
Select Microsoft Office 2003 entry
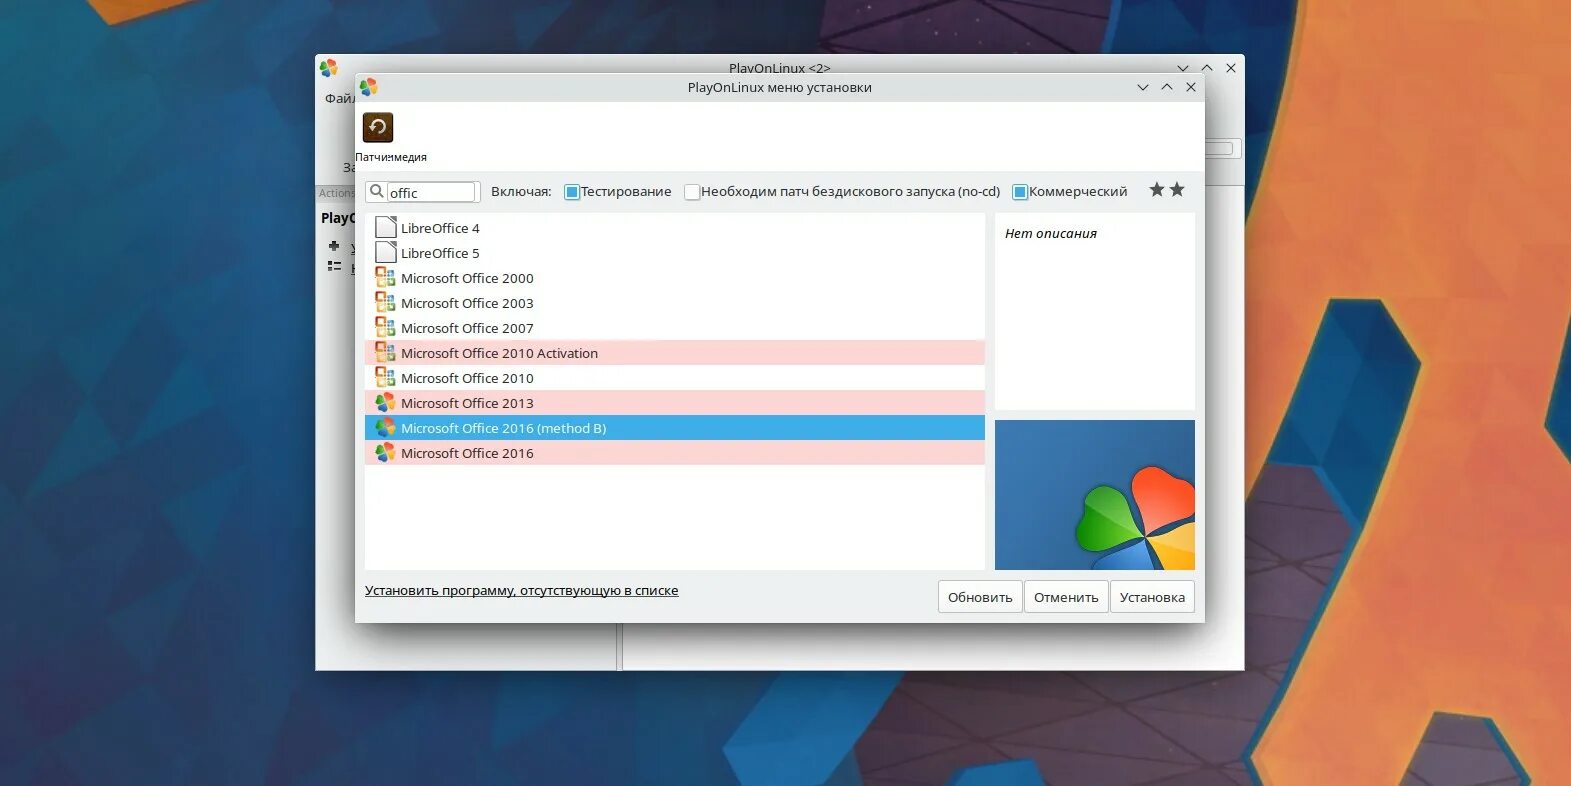[675, 303]
